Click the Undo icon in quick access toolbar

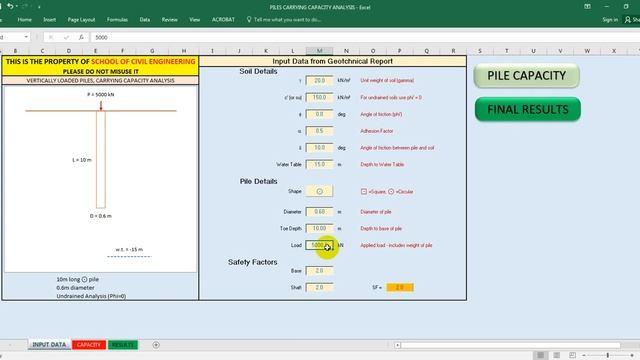point(10,6)
